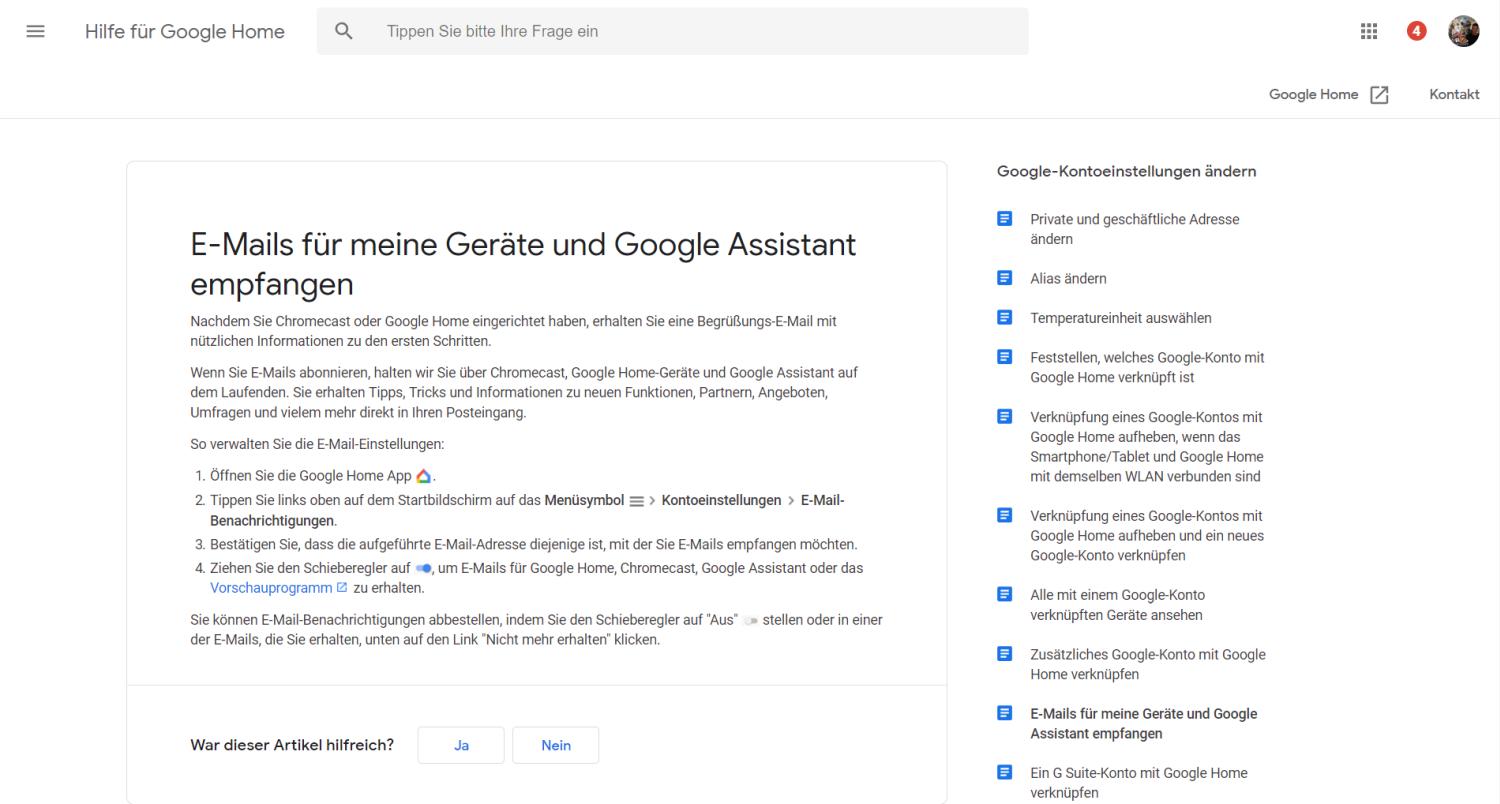Click the Google Home app icon in step 1
The width and height of the screenshot is (1500, 804).
(424, 476)
